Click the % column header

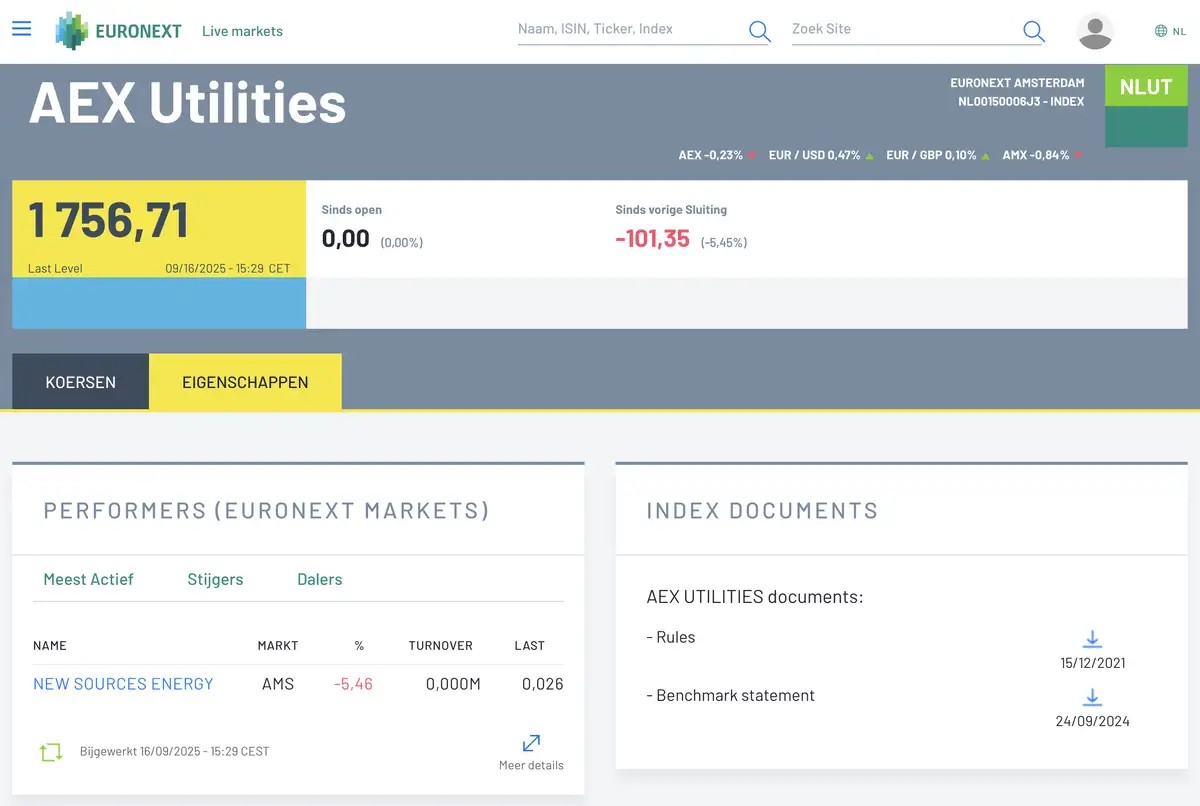point(359,646)
